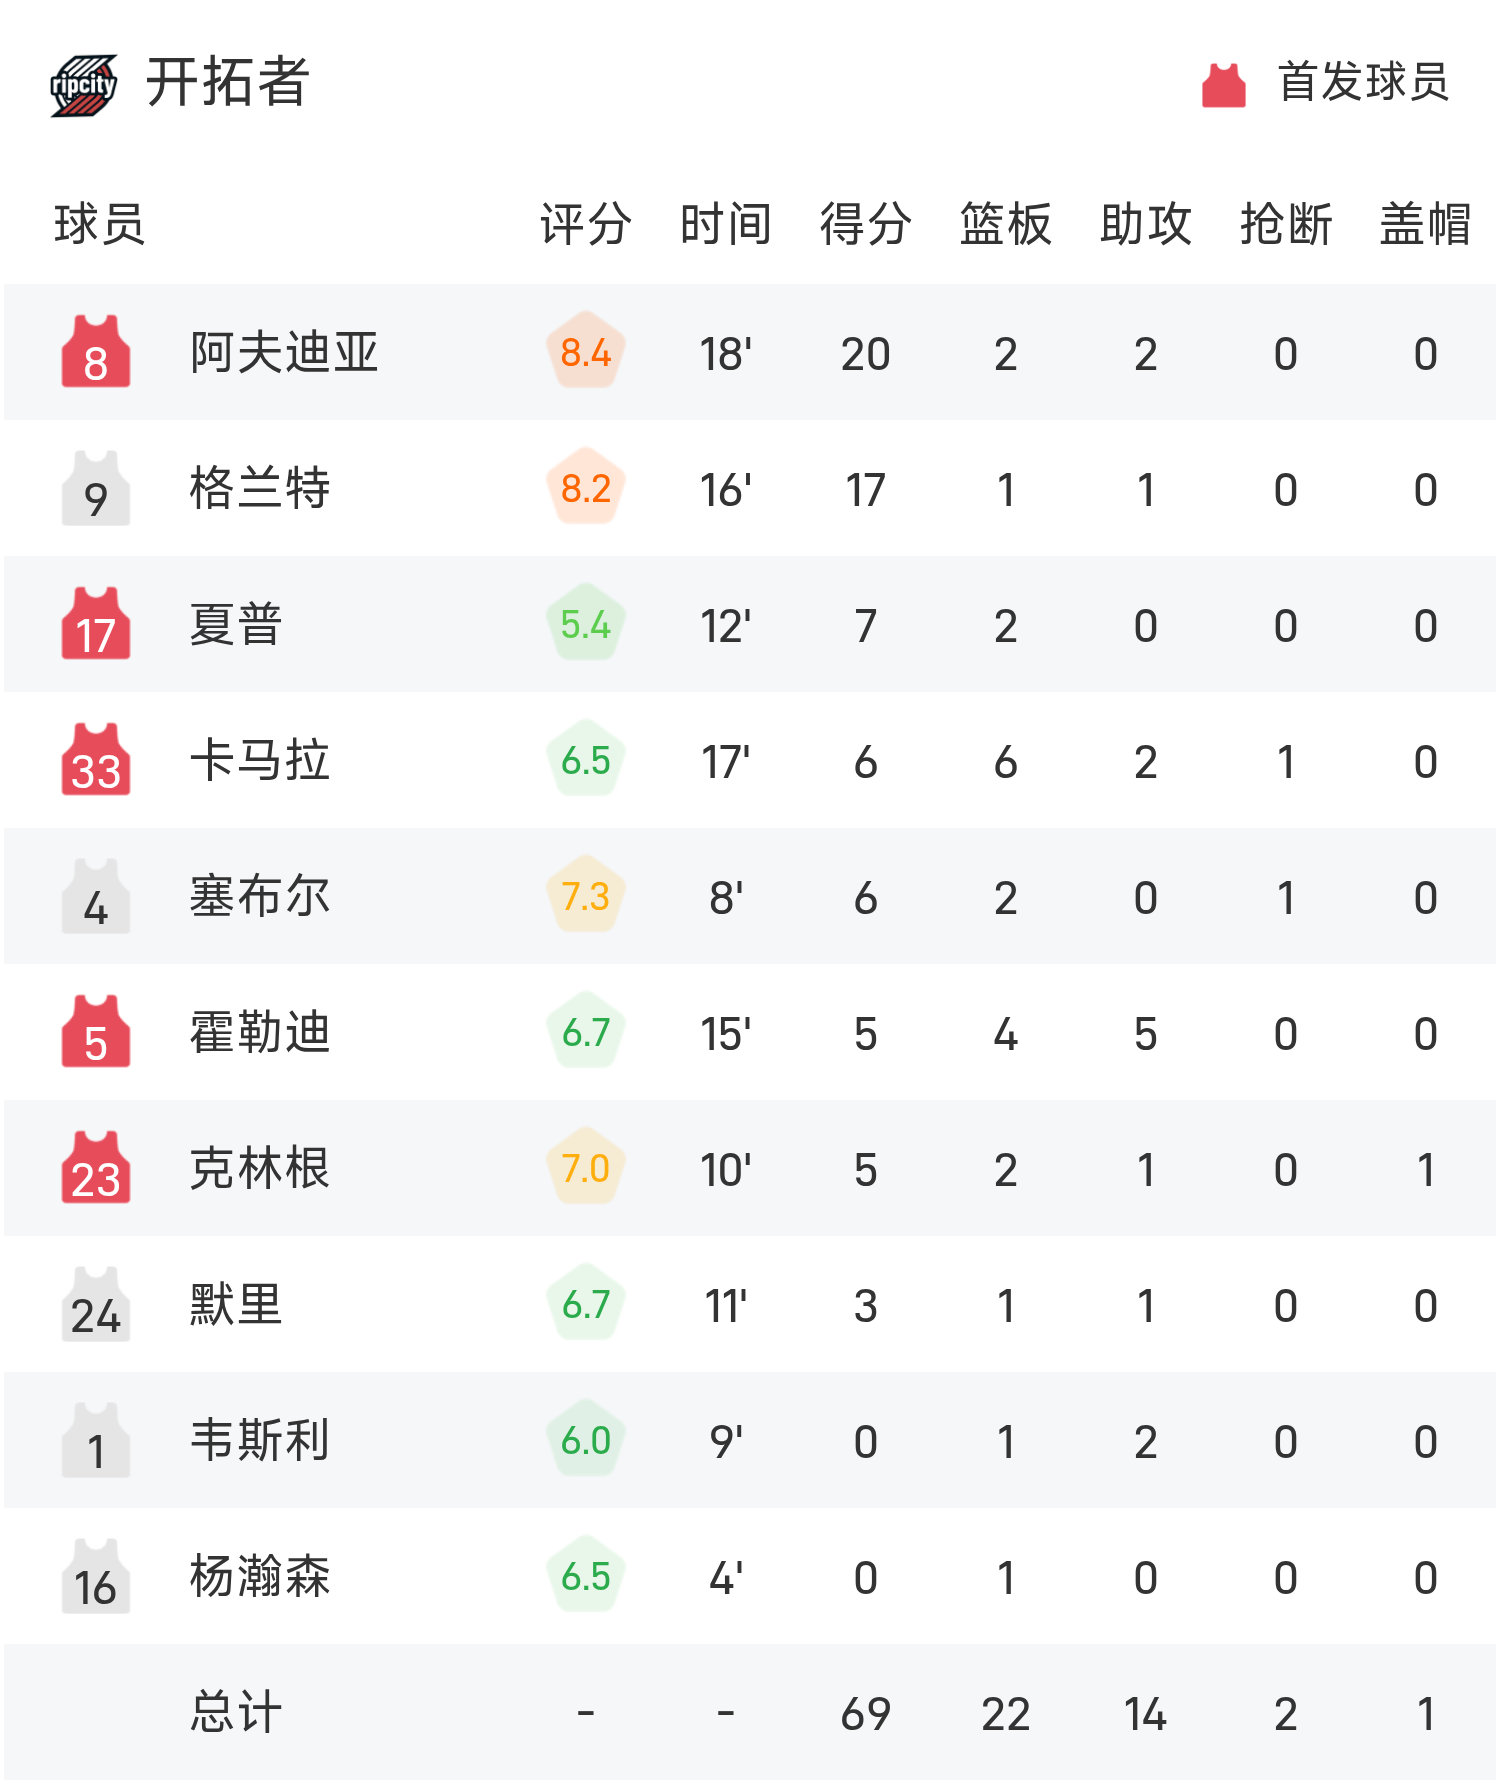Click the number 23 jersey icon
Image resolution: width=1500 pixels, height=1784 pixels.
pos(96,1169)
